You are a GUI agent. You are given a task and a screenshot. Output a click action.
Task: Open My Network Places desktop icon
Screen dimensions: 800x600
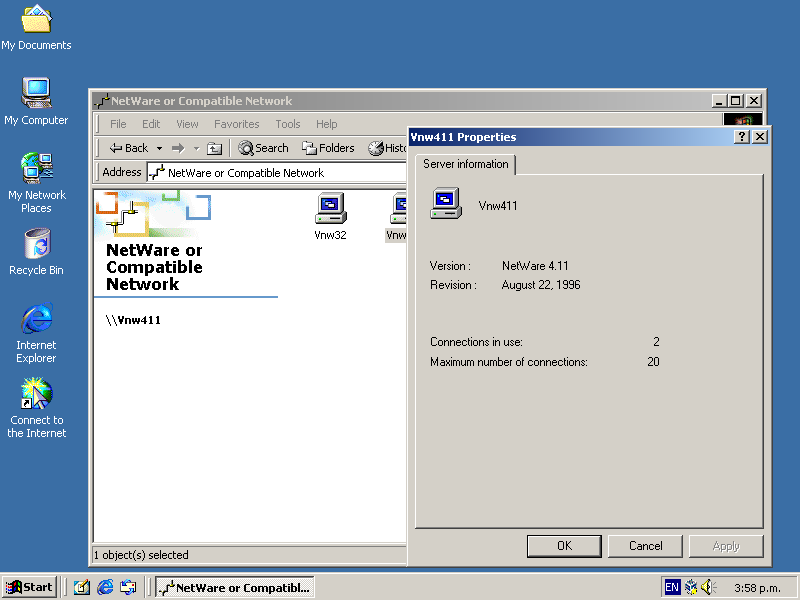click(37, 182)
